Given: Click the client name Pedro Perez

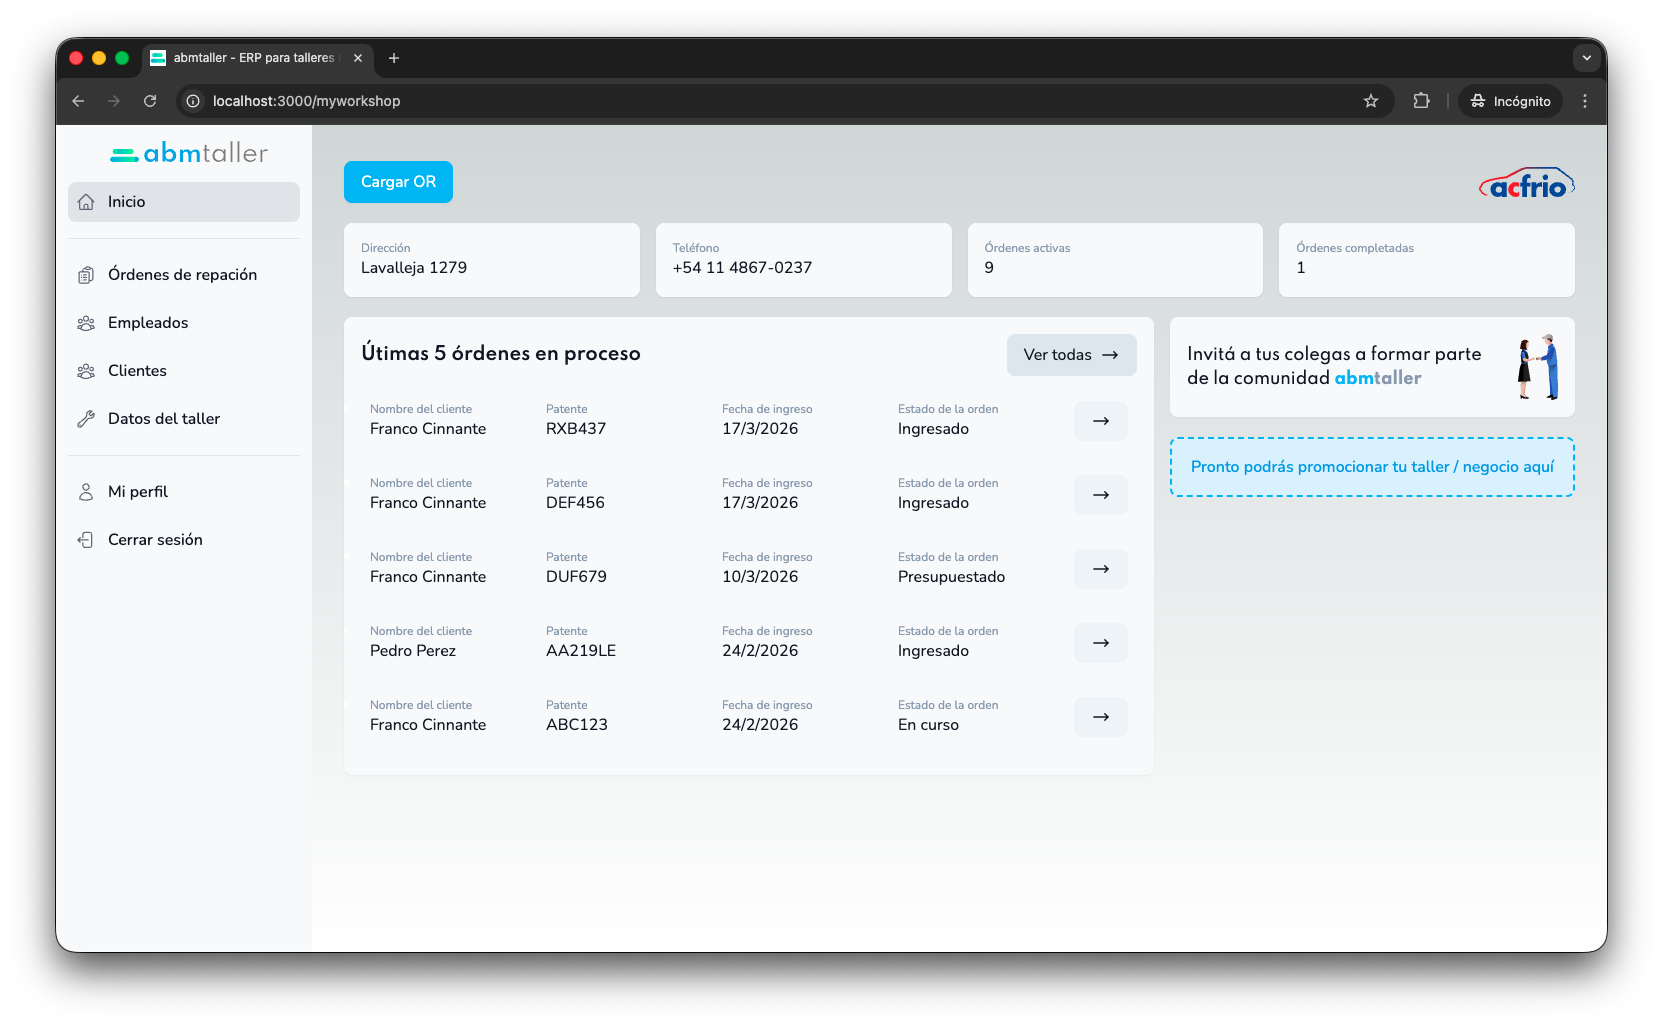Looking at the screenshot, I should pos(413,651).
